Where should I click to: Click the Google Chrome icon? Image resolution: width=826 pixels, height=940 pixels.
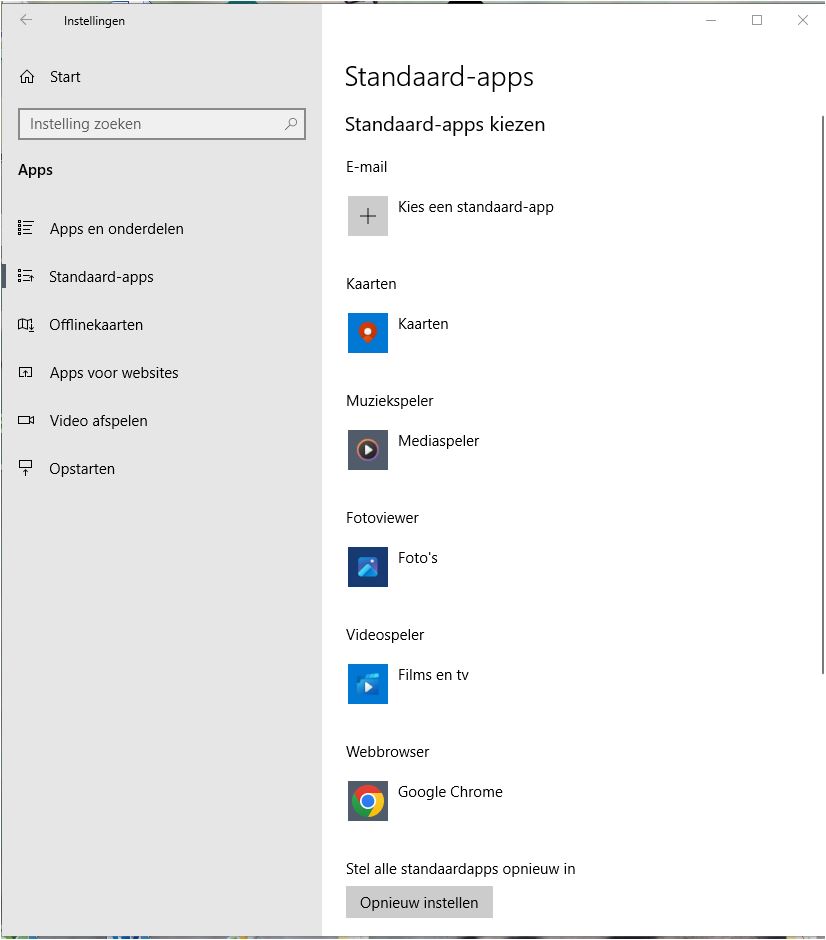368,801
